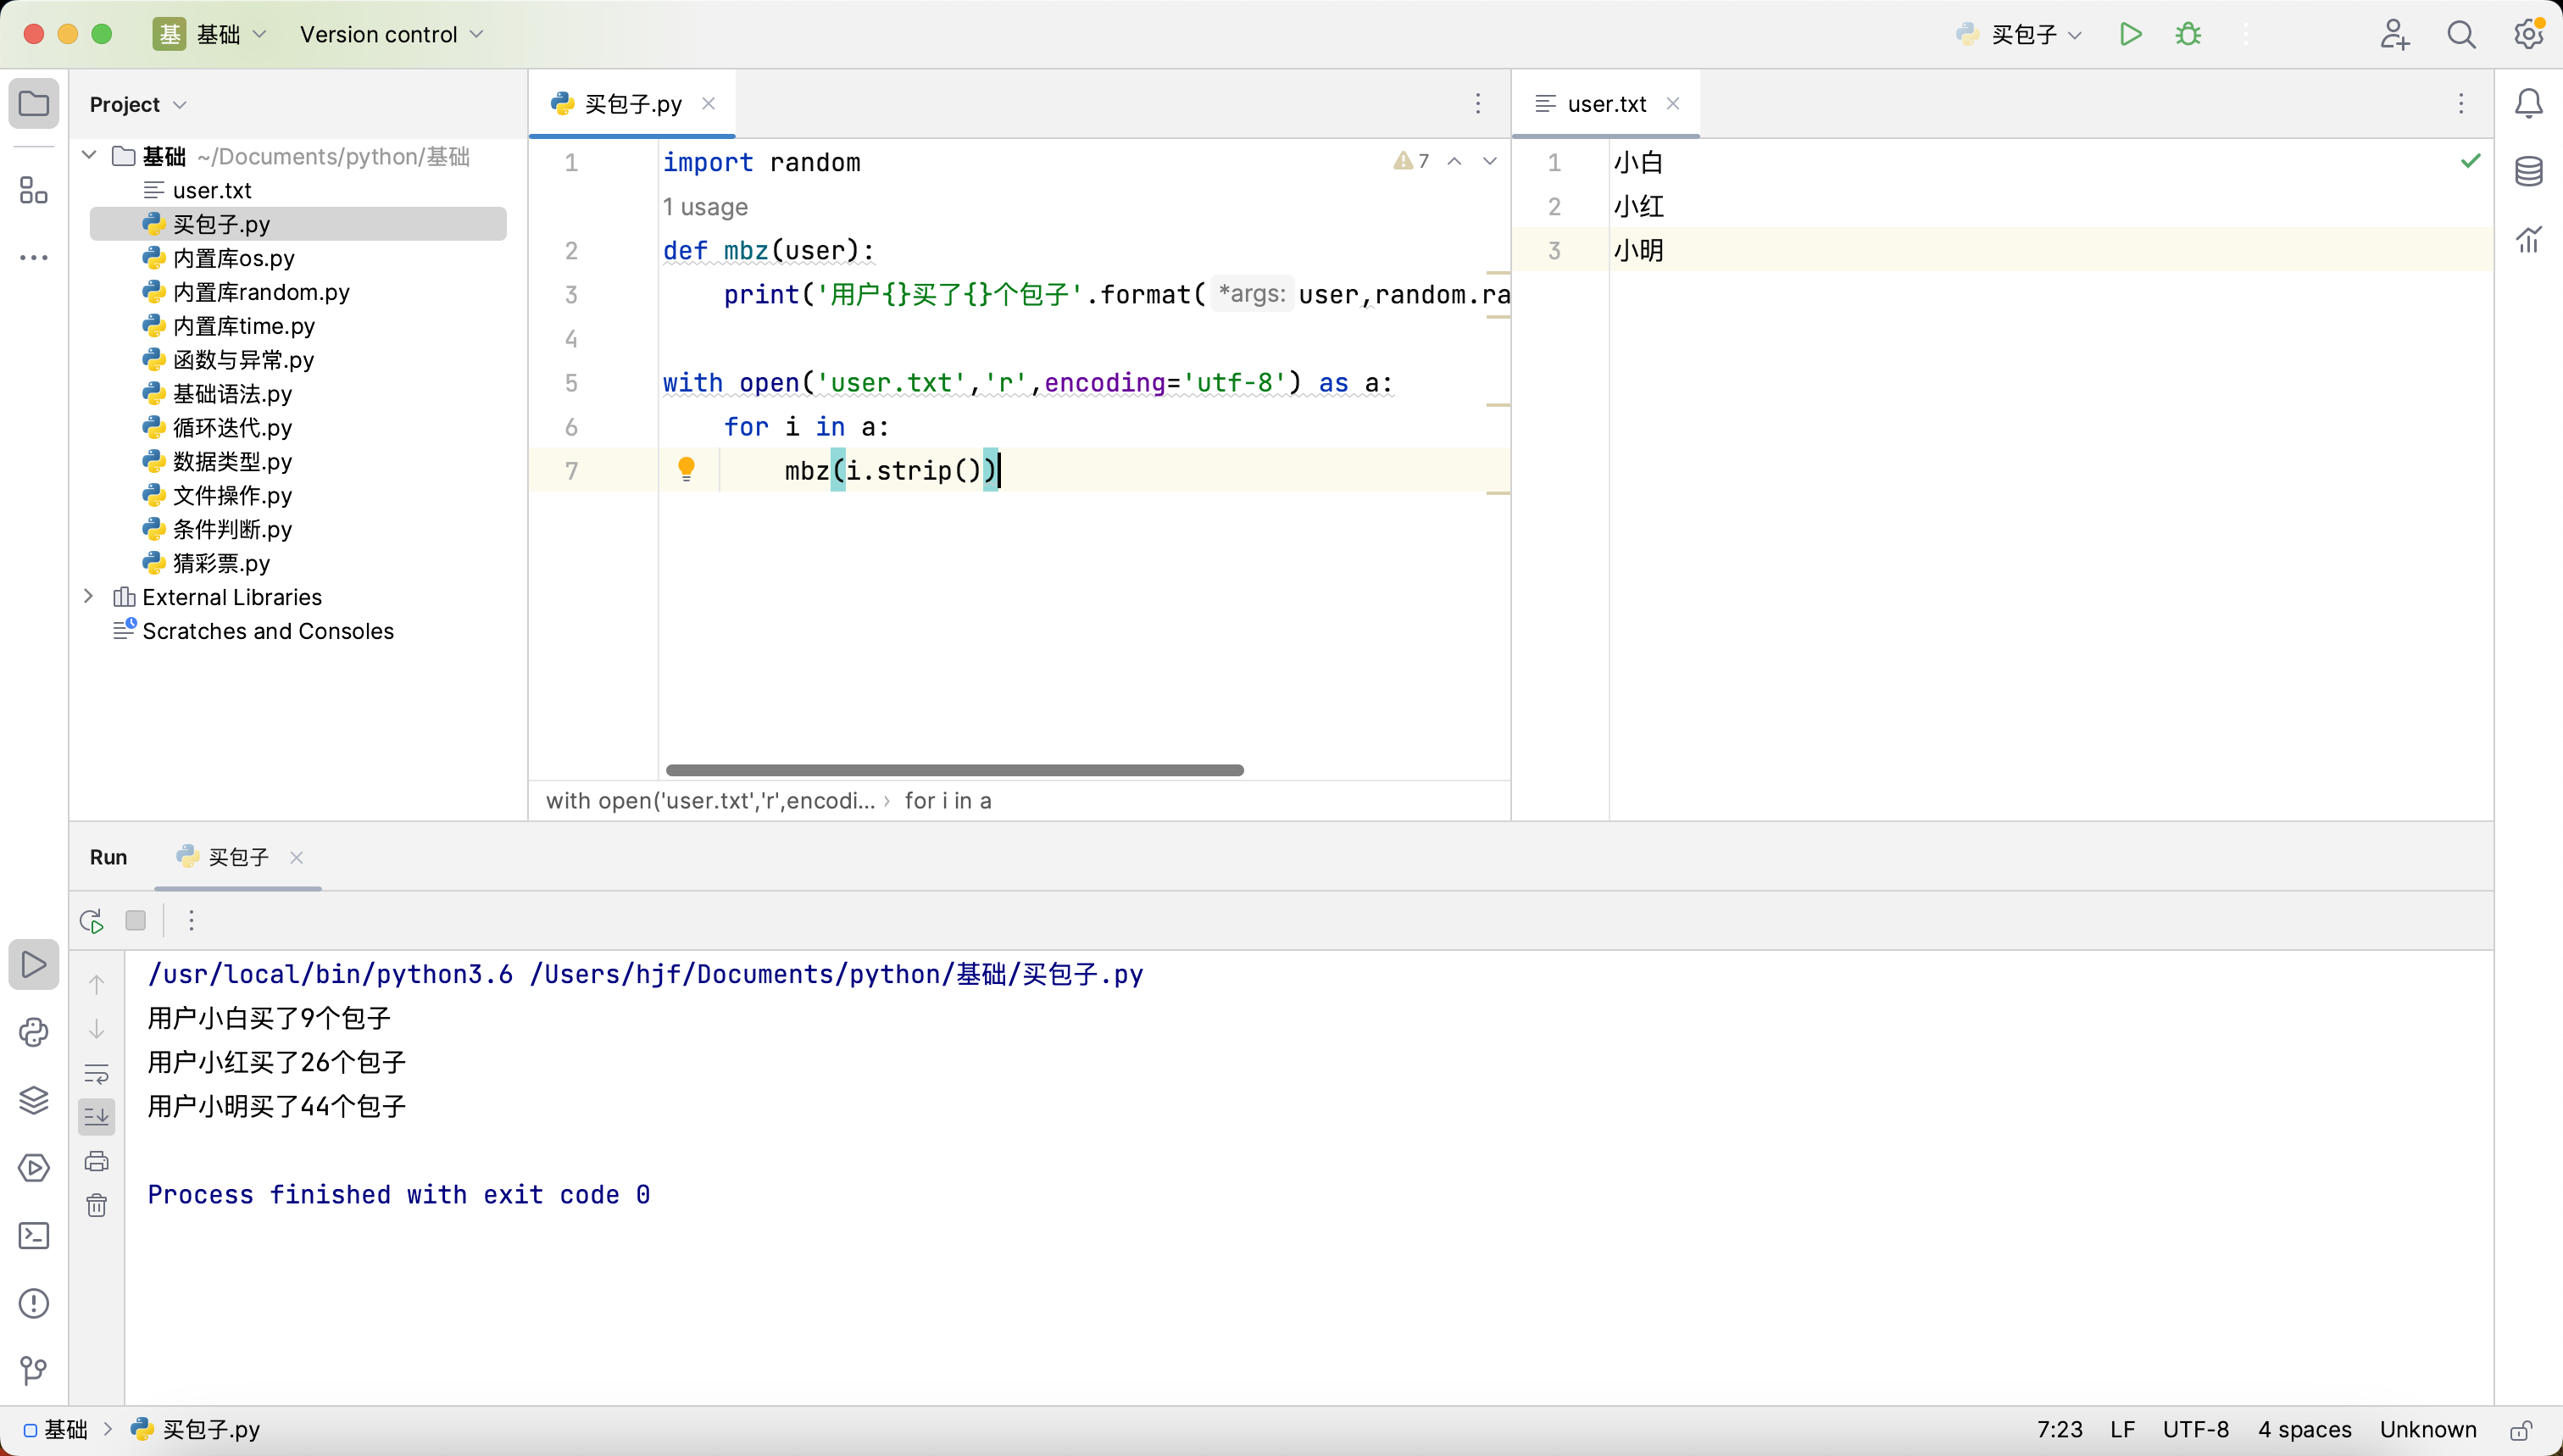Close the user.txt editor tab
Viewport: 2563px width, 1456px height.
[1673, 103]
